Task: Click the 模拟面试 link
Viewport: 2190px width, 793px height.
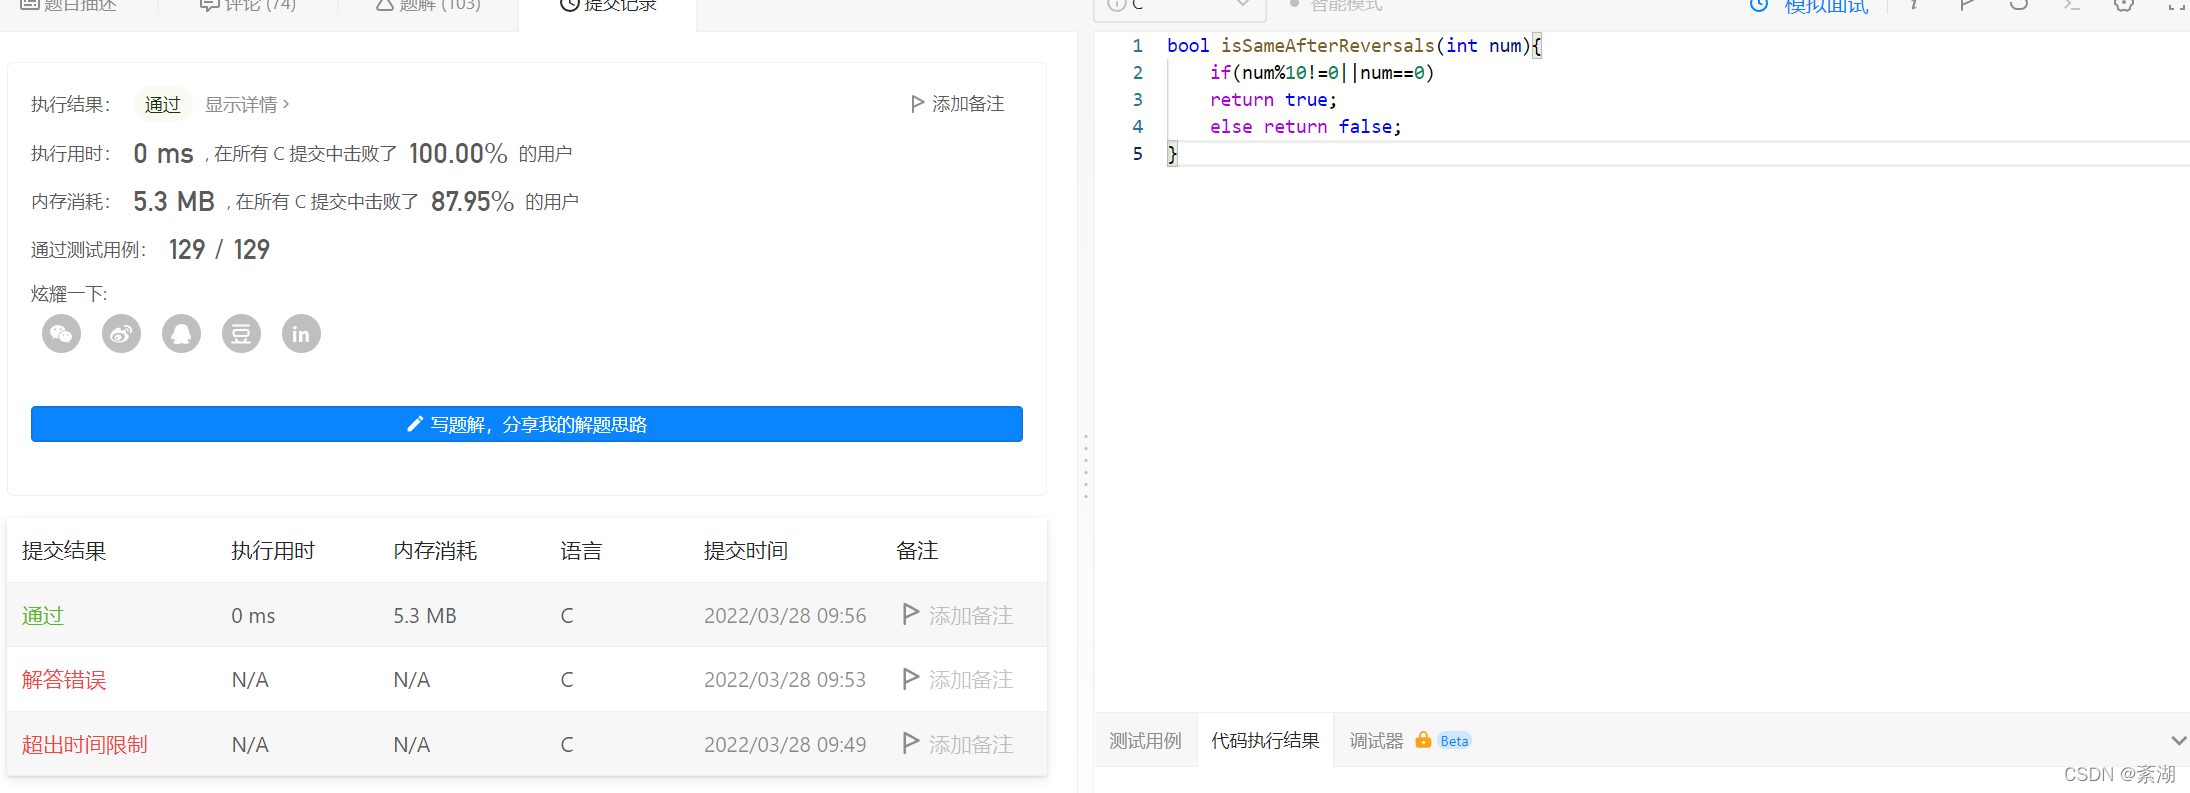Action: (x=1826, y=7)
